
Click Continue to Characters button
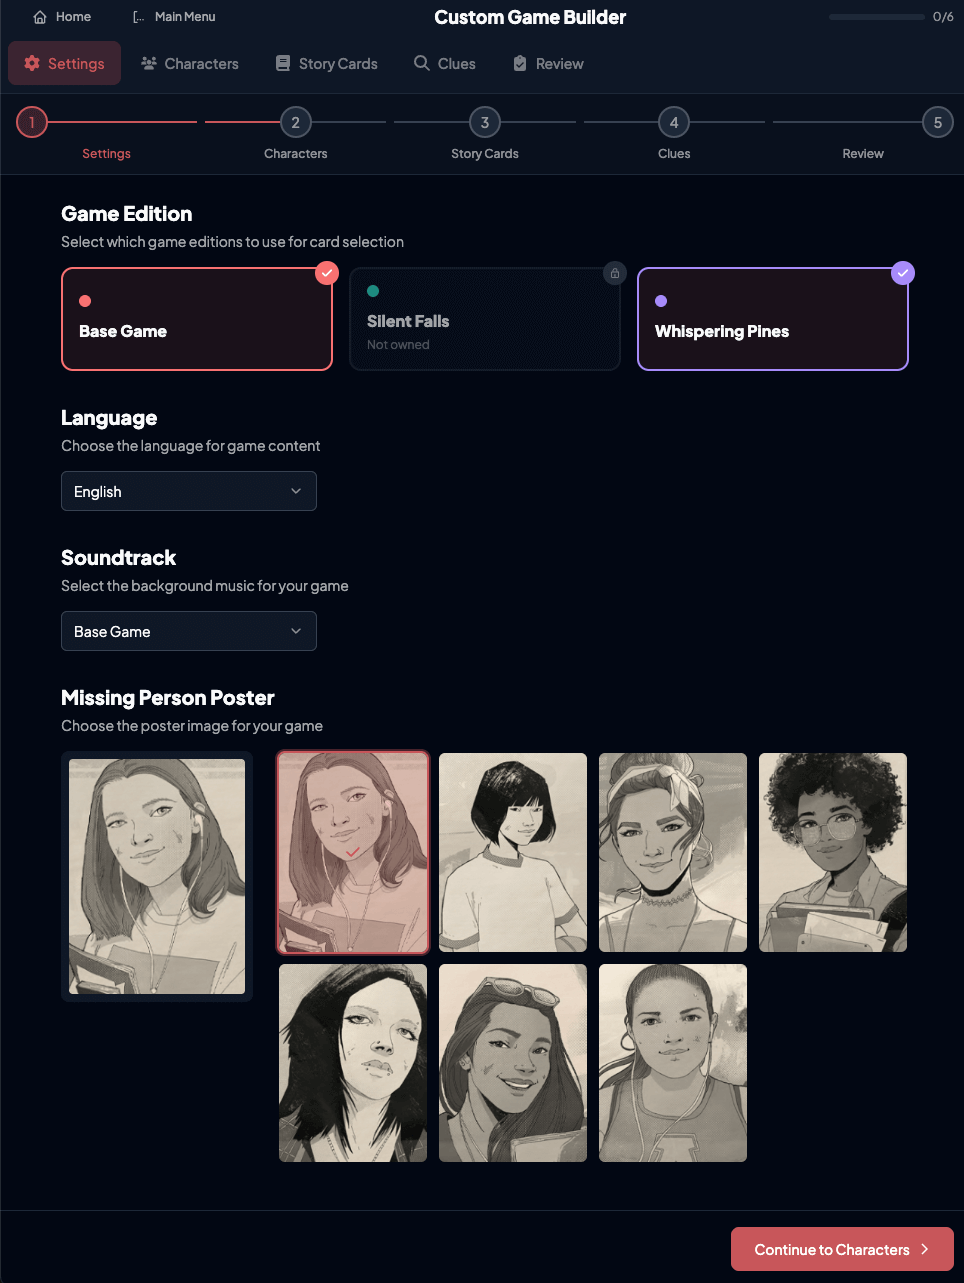(x=842, y=1249)
